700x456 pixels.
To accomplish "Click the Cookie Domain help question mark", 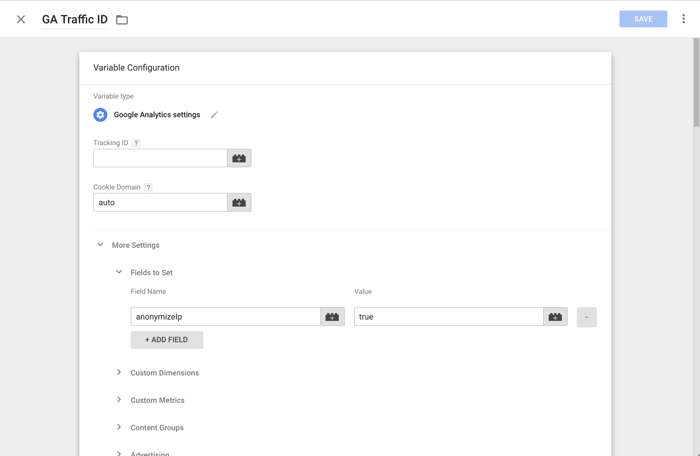I will click(148, 187).
